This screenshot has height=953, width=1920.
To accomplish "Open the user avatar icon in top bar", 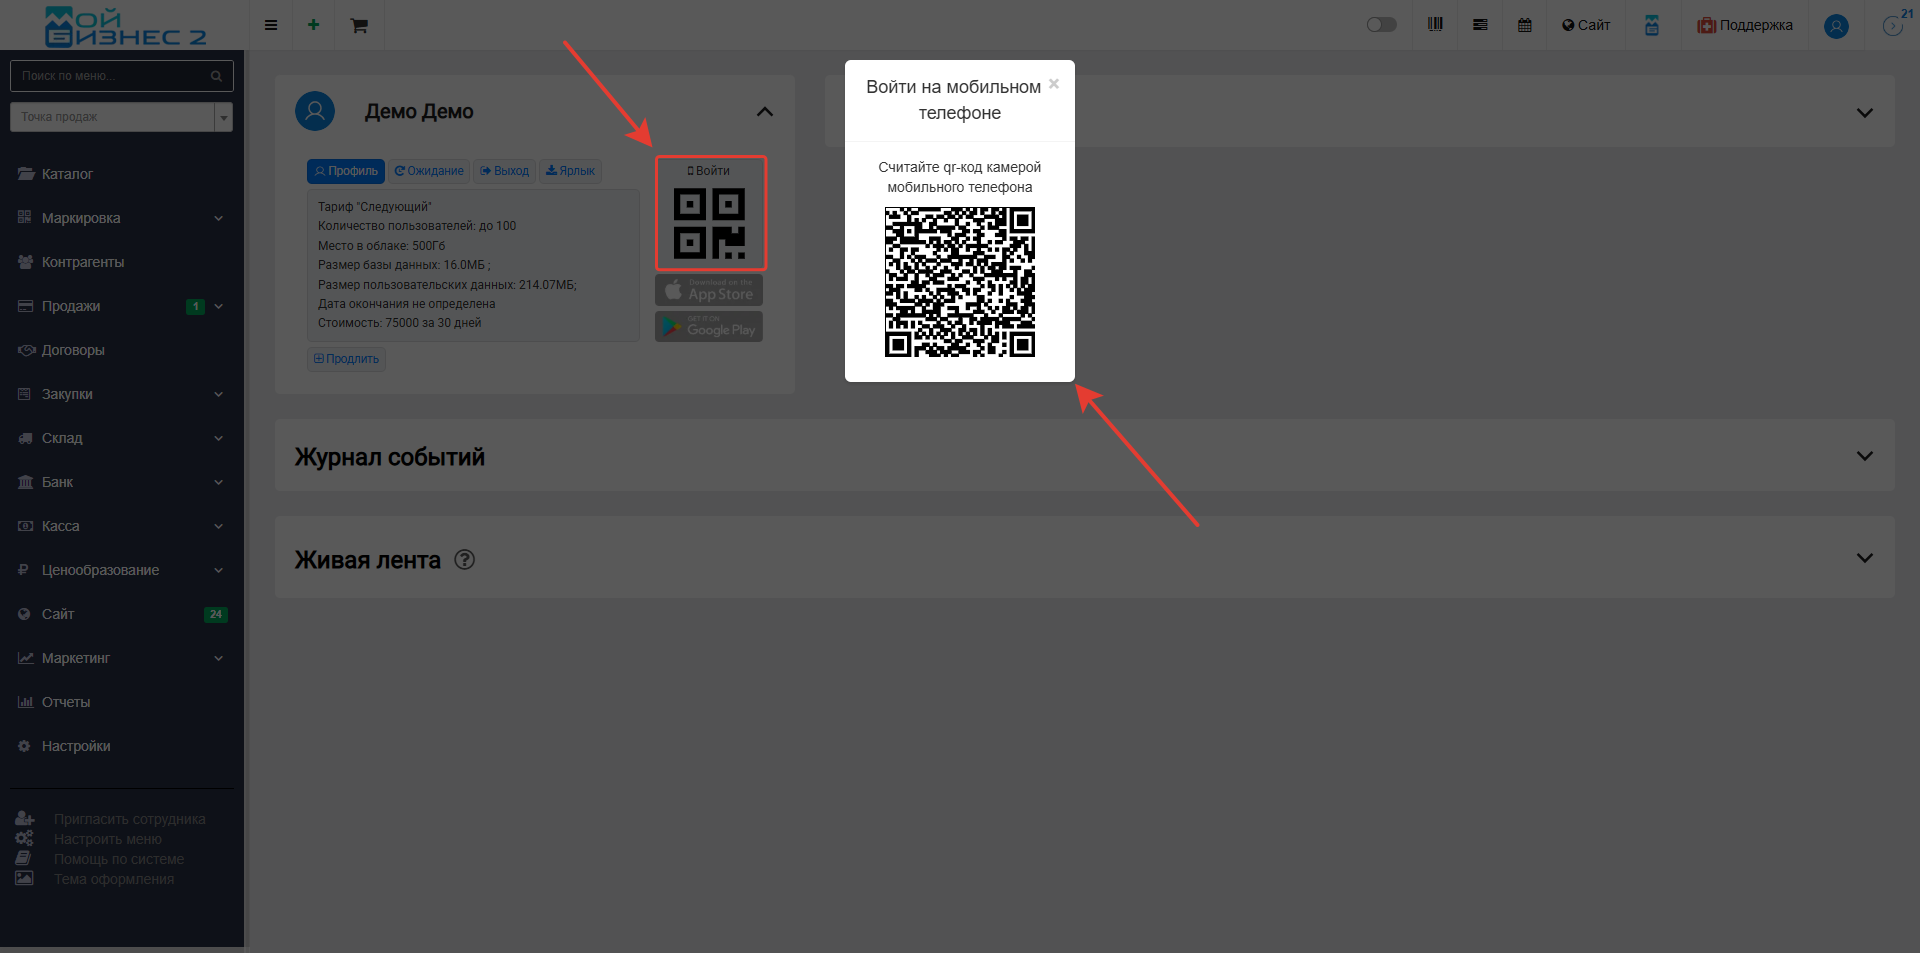I will [x=1835, y=26].
